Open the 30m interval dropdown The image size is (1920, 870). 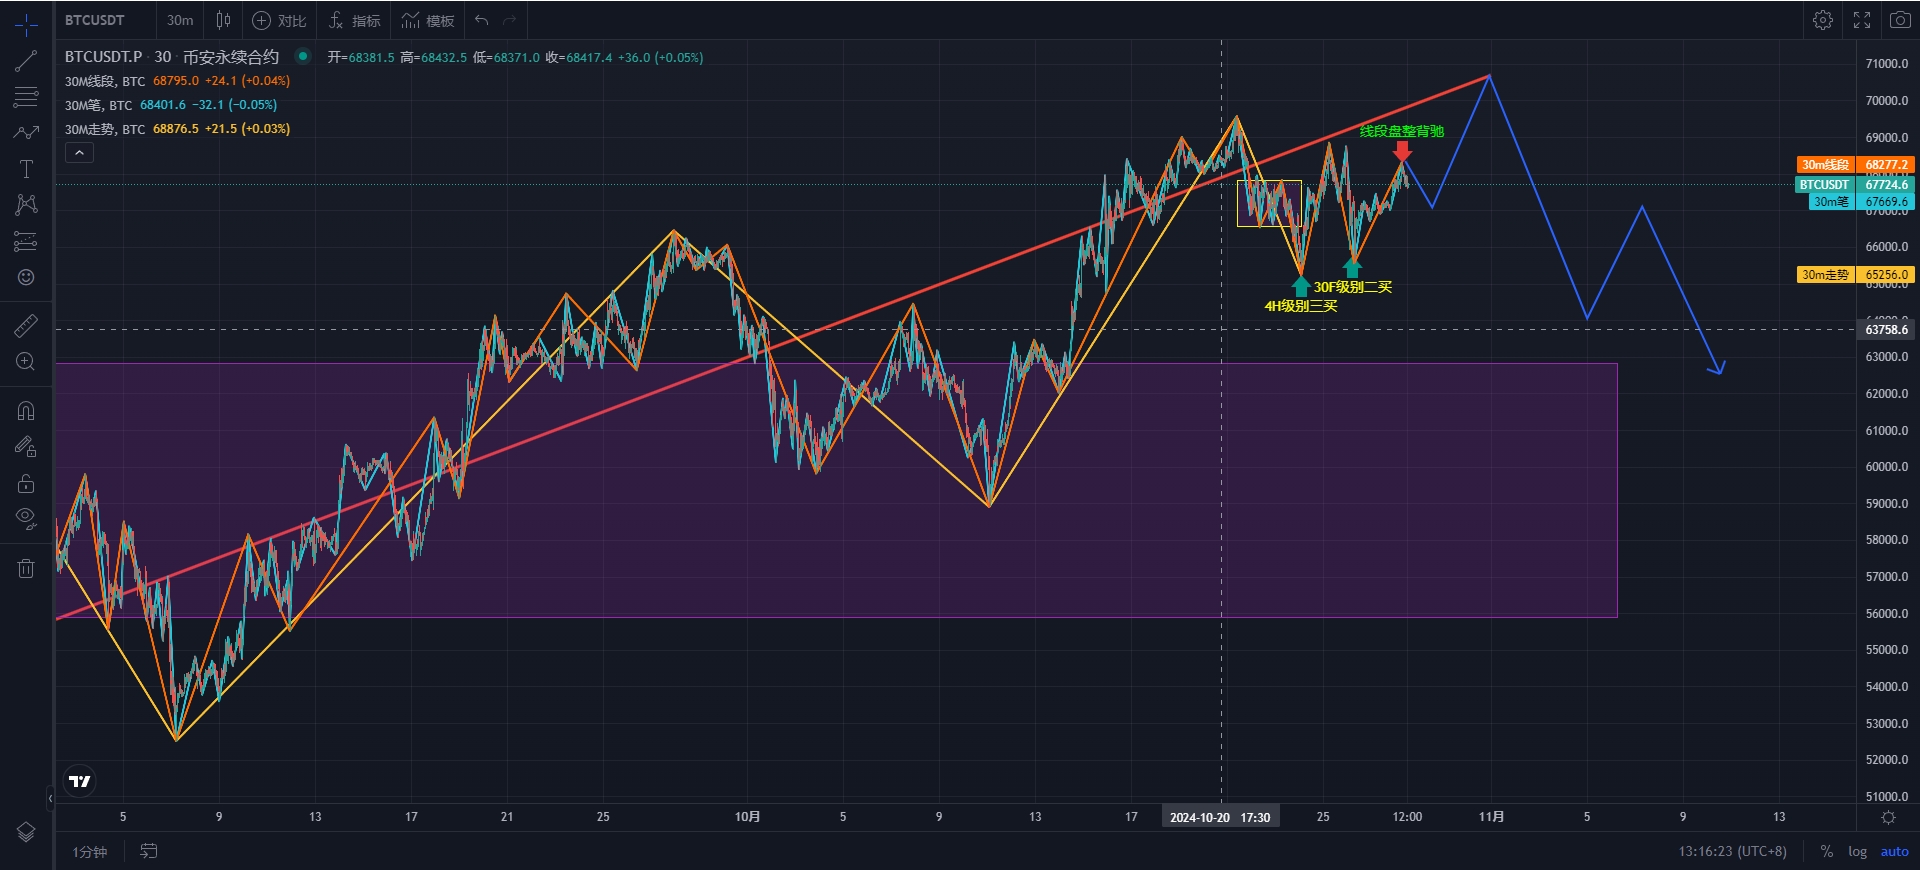pos(180,20)
